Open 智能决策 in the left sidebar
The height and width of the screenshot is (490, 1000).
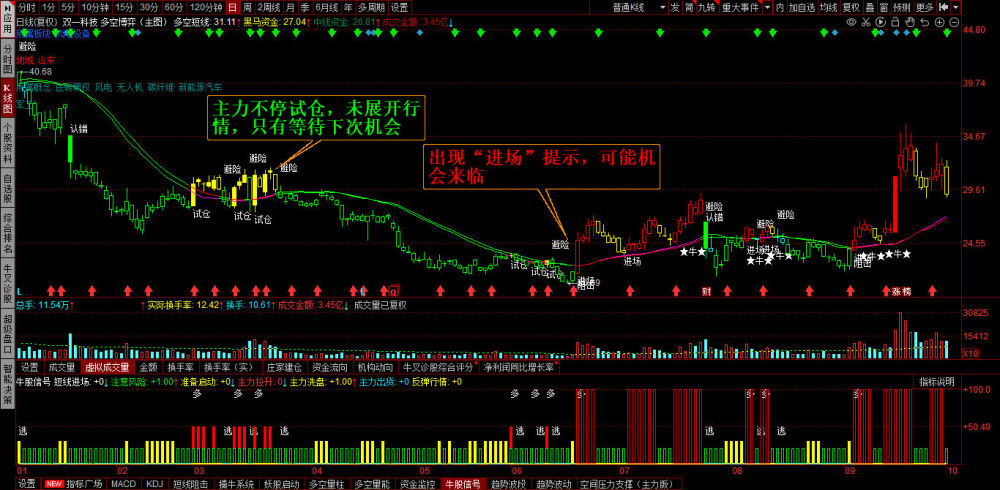pos(7,385)
